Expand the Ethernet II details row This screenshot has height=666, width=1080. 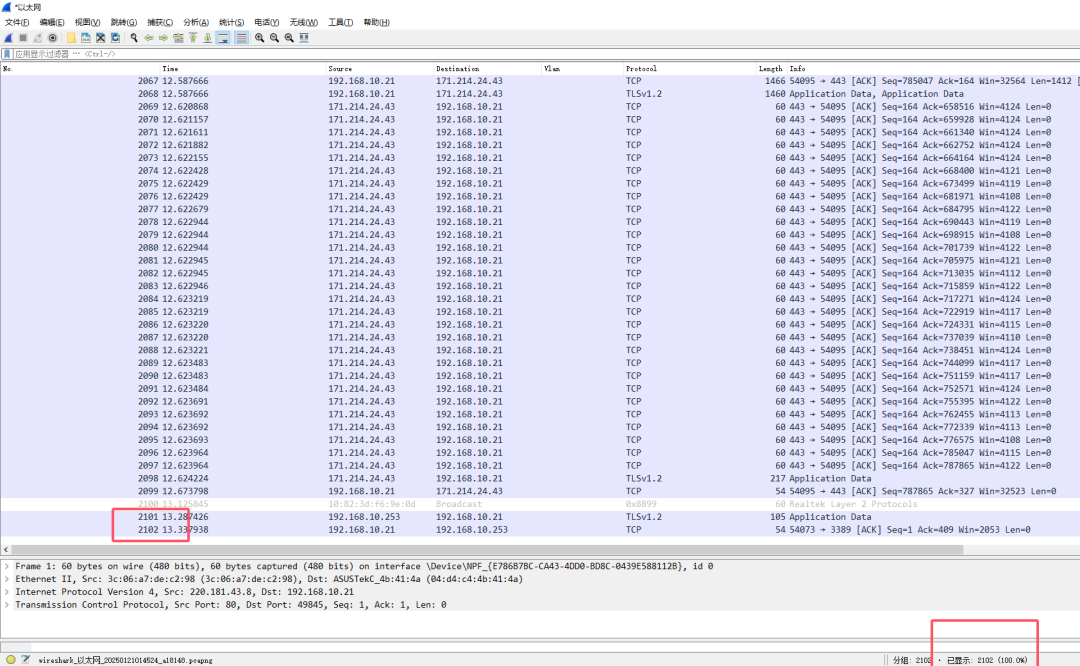coord(7,579)
